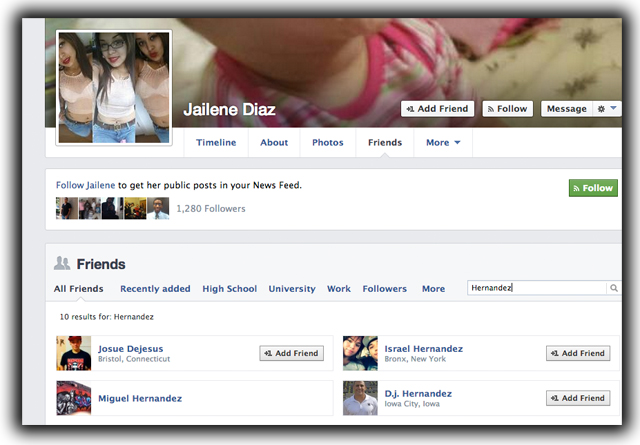Add Israel Hernandez as a friend

click(578, 353)
